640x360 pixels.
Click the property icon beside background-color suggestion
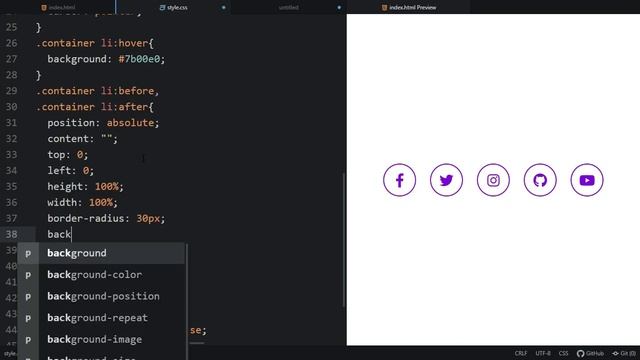coord(28,275)
